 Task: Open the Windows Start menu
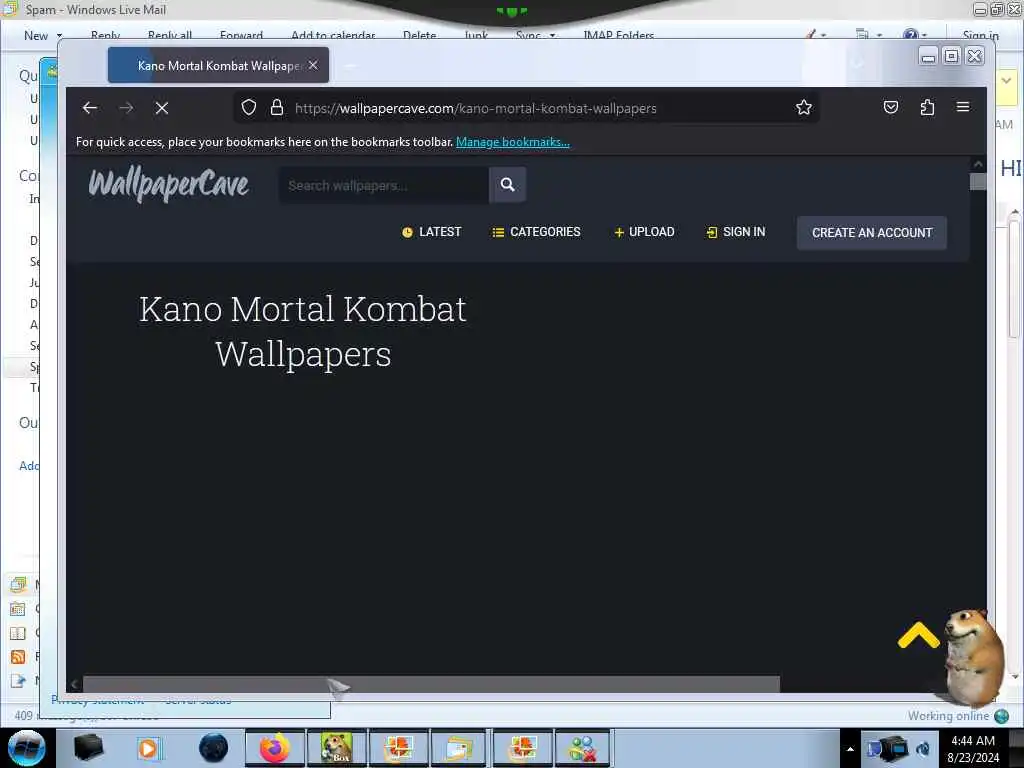pos(27,748)
